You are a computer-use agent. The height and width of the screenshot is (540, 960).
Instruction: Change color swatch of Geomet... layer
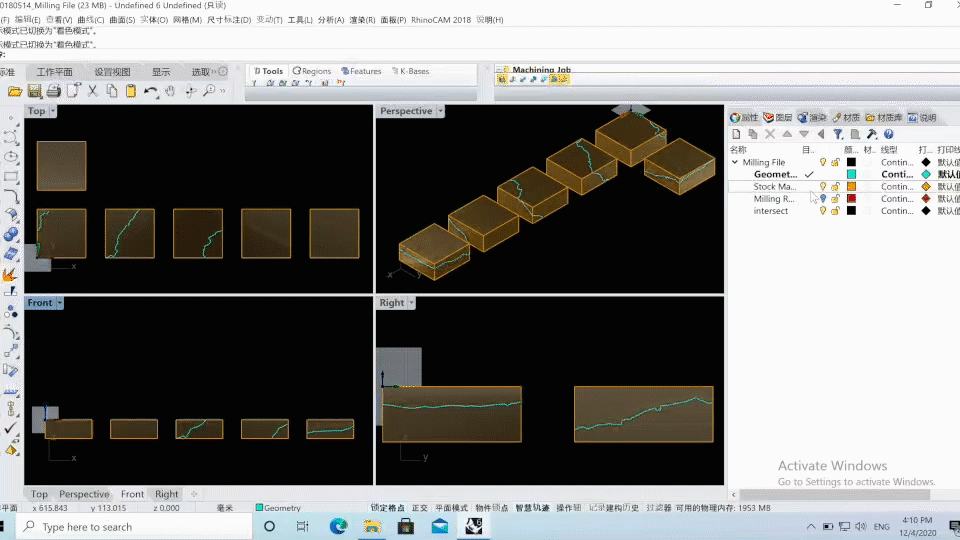[851, 174]
